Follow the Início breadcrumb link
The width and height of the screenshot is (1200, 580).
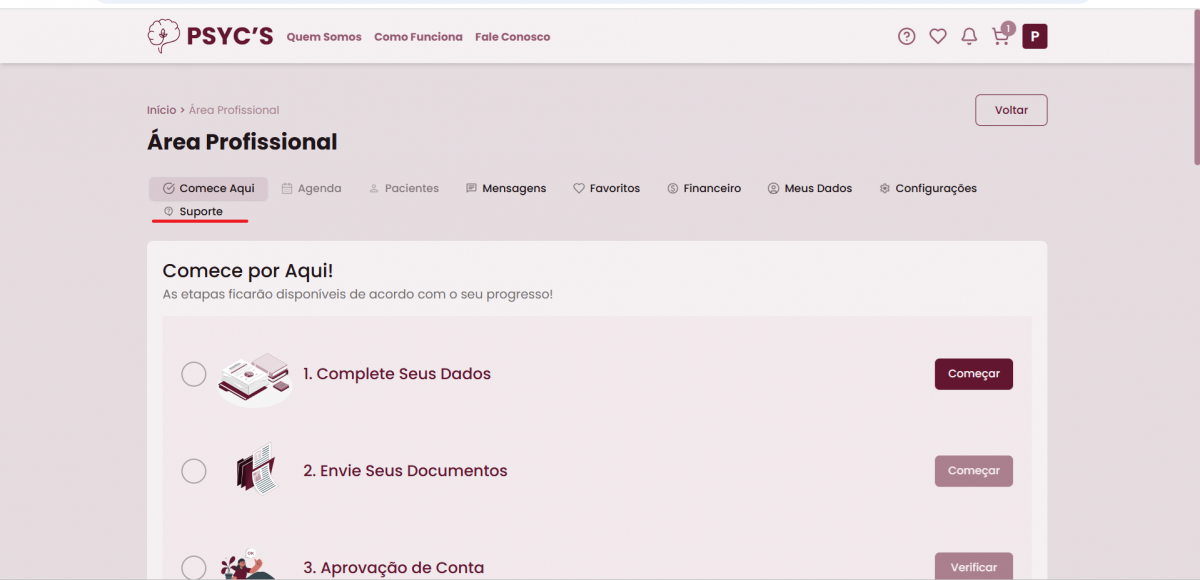pyautogui.click(x=161, y=110)
